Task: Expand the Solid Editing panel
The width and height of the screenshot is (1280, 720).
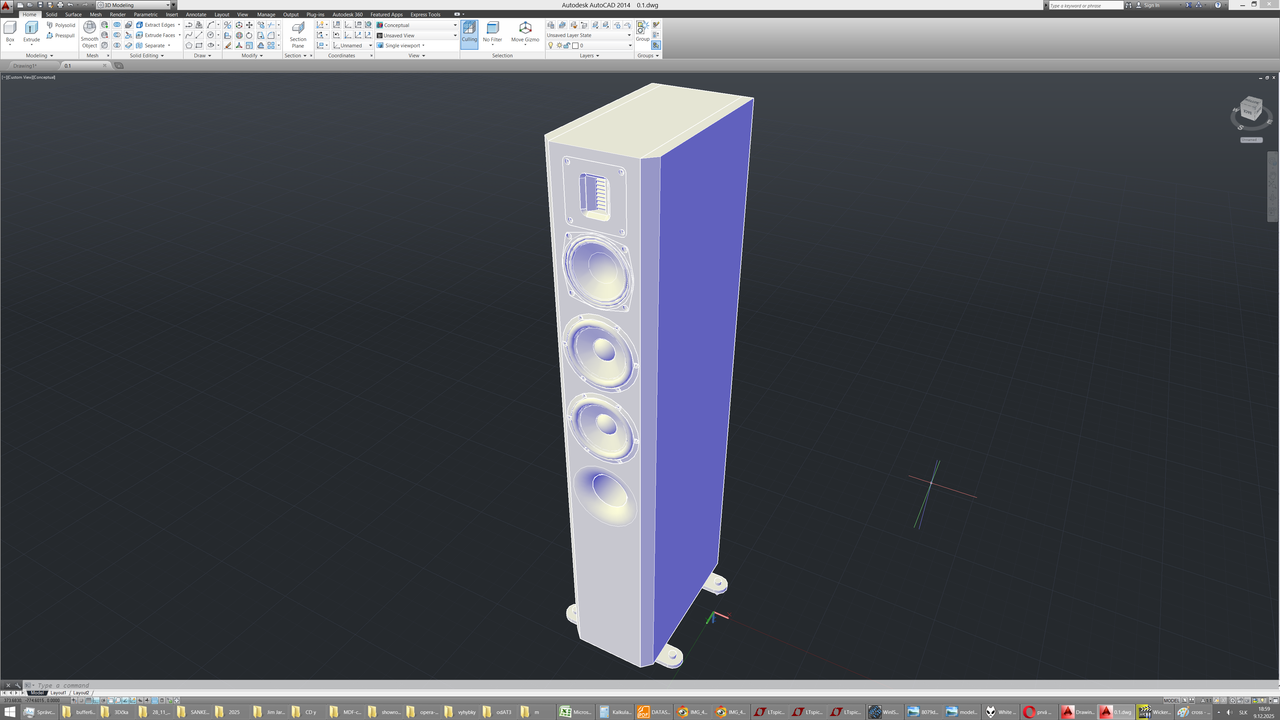Action: pyautogui.click(x=145, y=56)
